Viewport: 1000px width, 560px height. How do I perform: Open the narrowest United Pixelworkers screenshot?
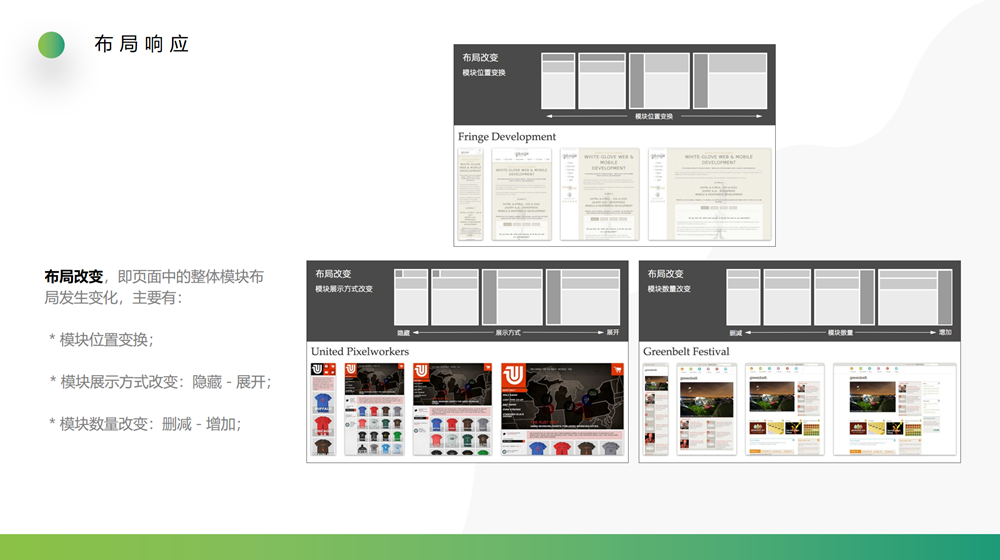click(324, 409)
